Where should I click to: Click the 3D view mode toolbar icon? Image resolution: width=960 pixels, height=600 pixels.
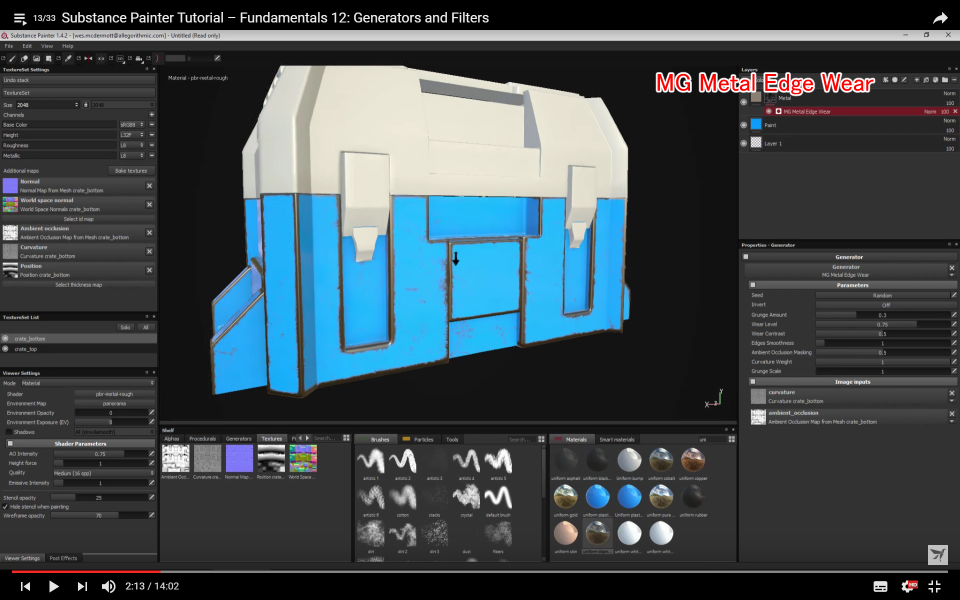click(x=120, y=58)
